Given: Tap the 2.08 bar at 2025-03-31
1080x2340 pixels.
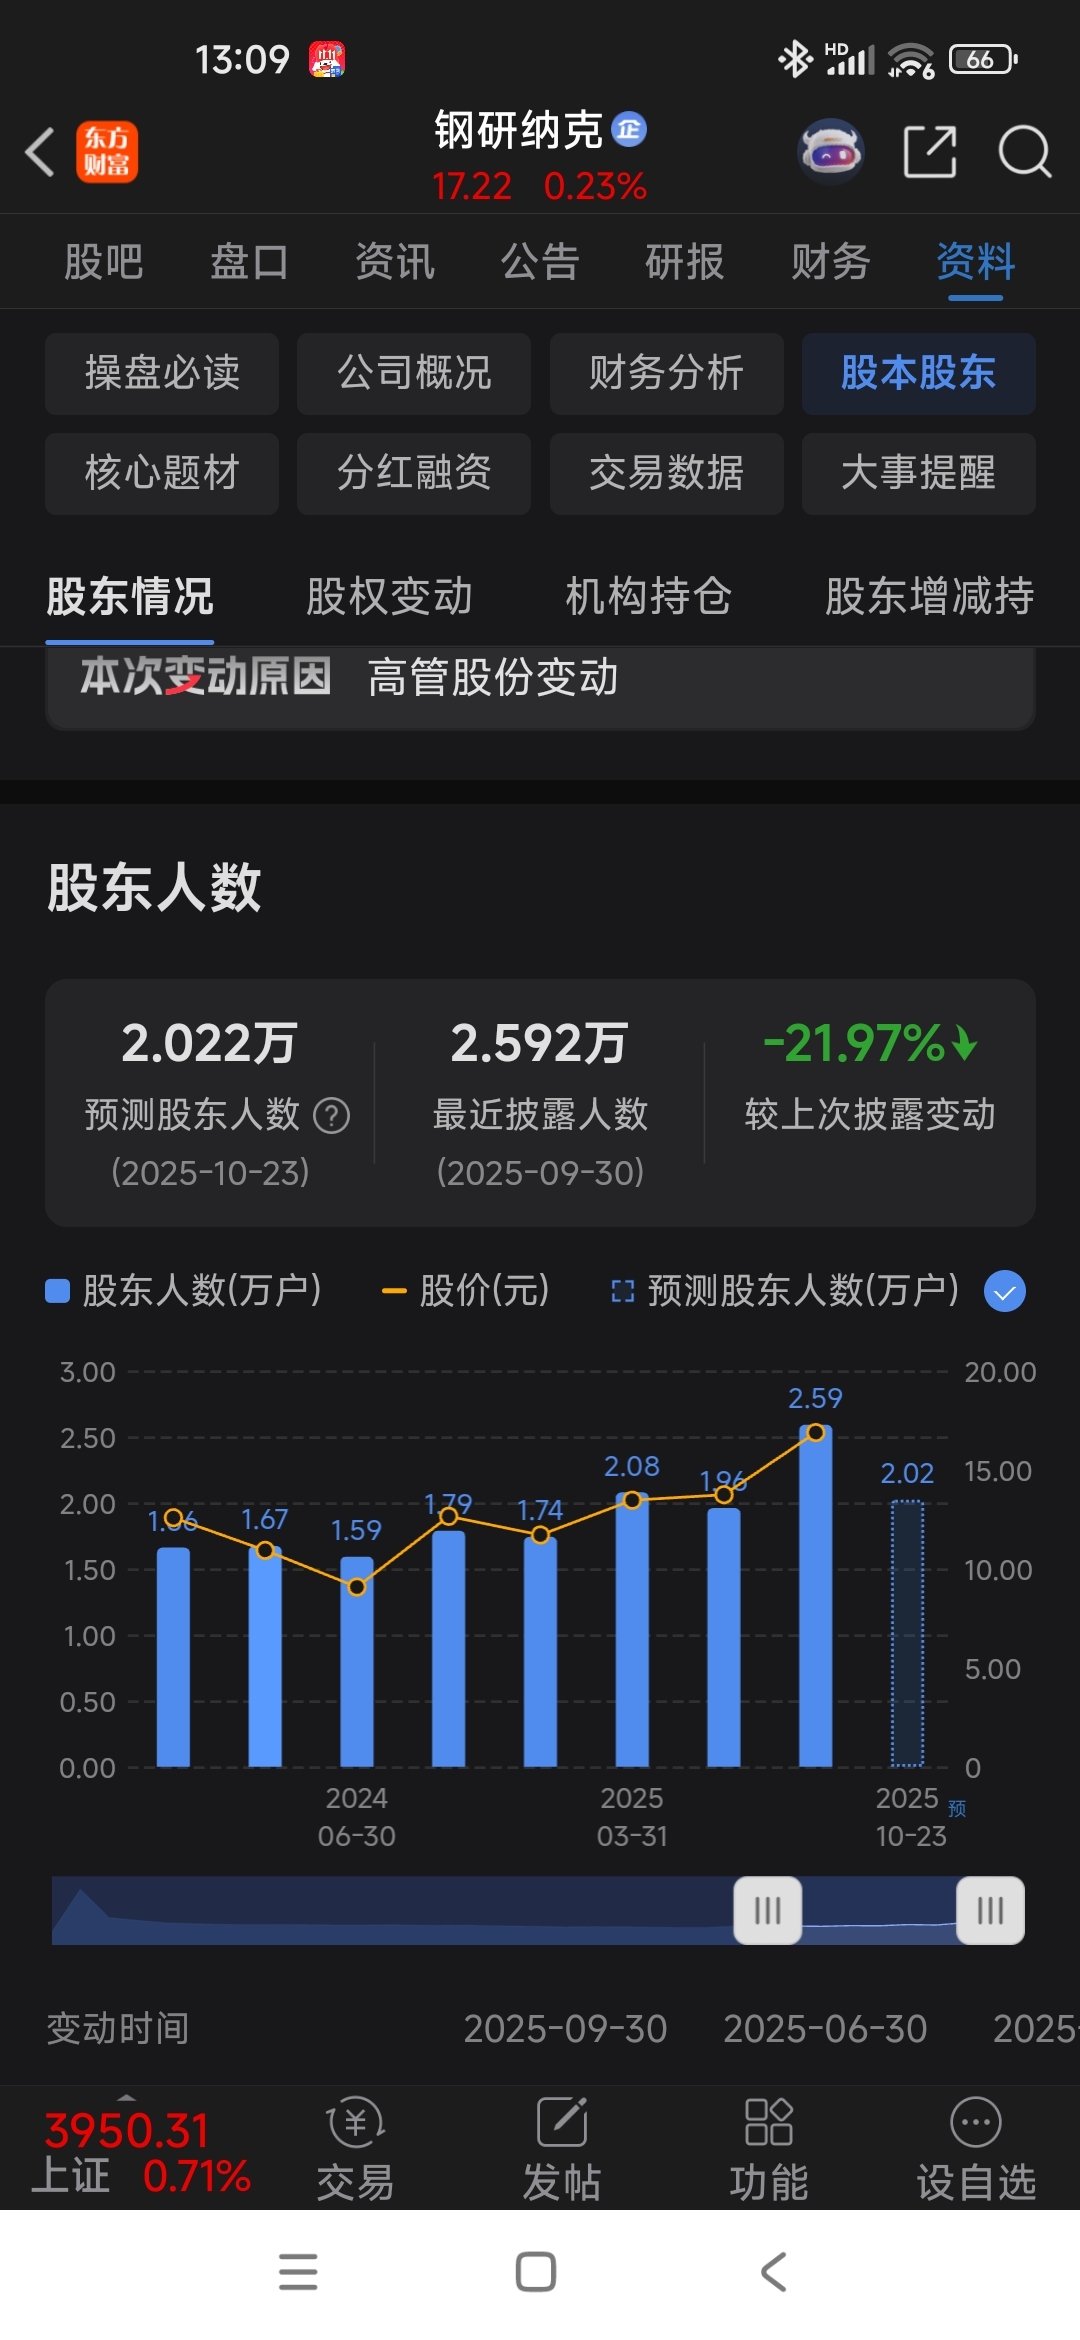Looking at the screenshot, I should pos(632,1630).
